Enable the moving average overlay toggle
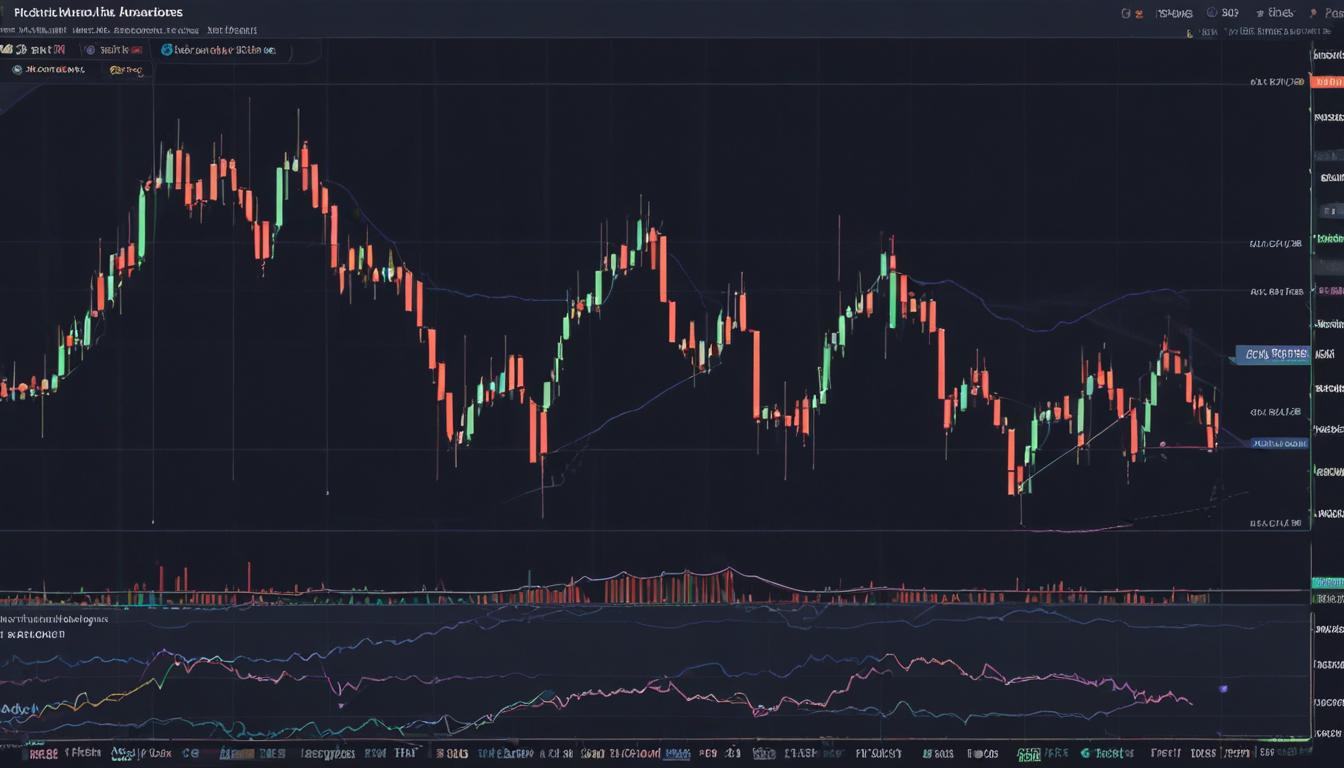The image size is (1344, 768). [x=115, y=70]
